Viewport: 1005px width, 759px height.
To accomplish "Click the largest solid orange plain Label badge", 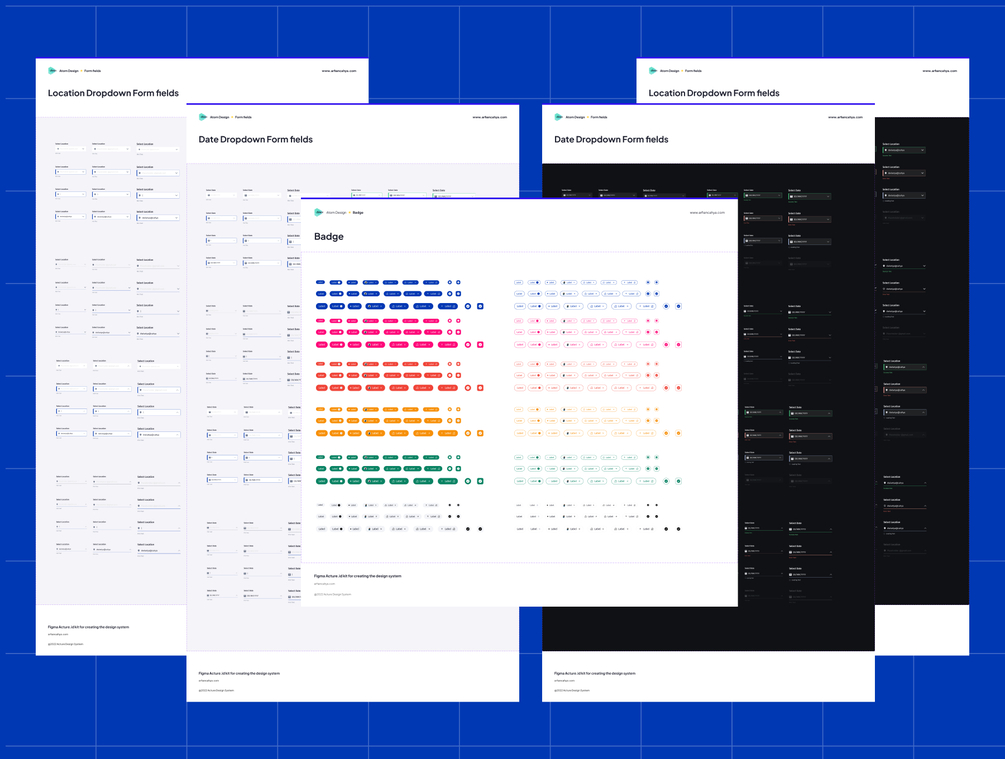I will [x=322, y=433].
